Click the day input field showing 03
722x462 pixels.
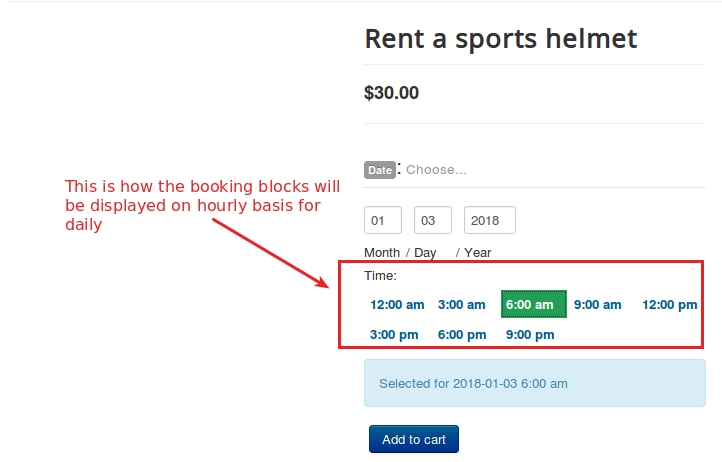432,220
